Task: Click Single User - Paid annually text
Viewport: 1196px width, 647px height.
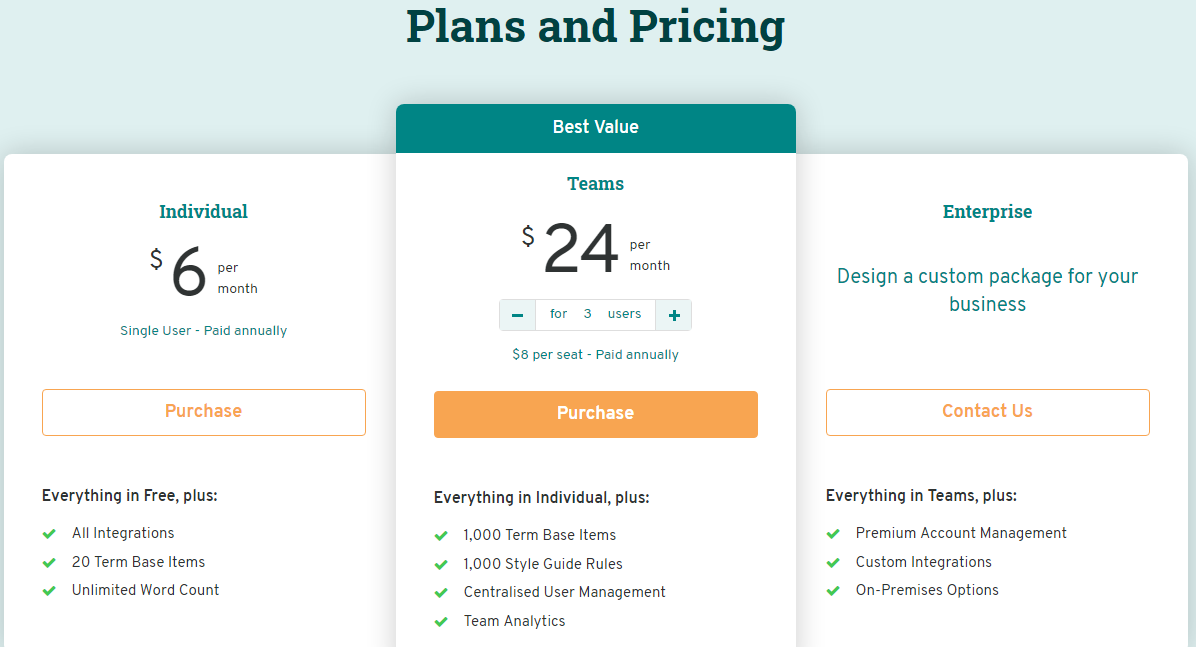Action: pos(203,330)
